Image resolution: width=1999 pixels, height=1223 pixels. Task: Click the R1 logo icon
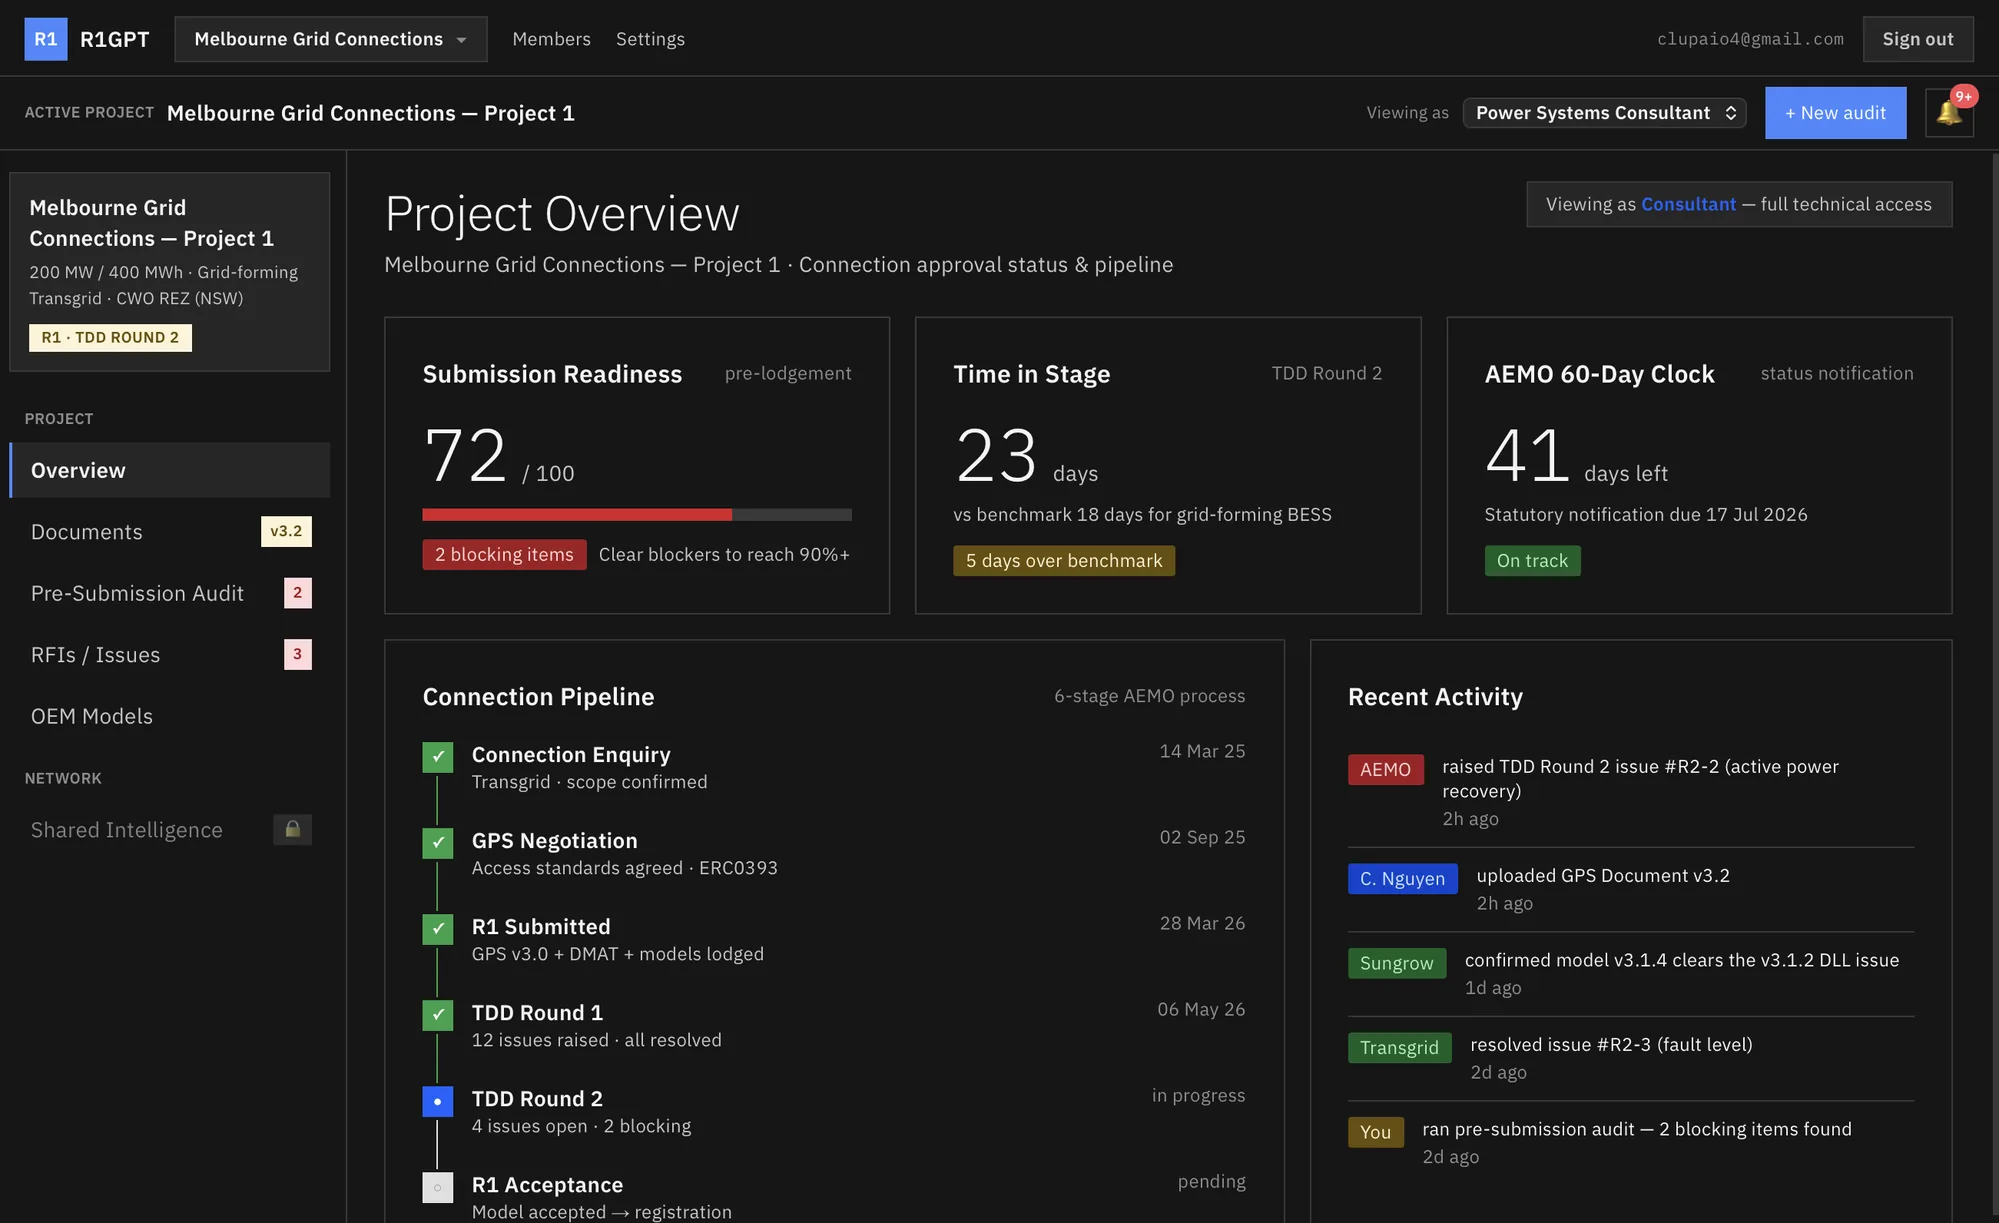point(46,39)
